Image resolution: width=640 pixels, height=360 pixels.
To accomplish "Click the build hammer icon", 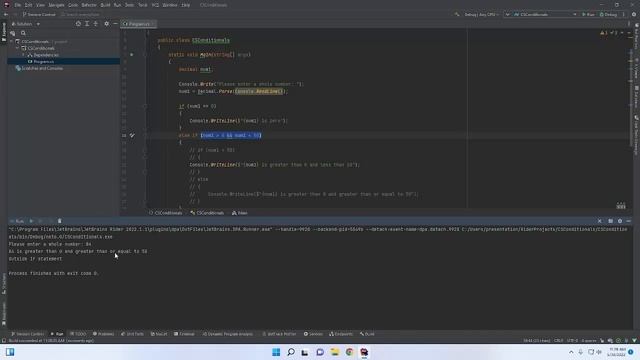I will tap(457, 14).
